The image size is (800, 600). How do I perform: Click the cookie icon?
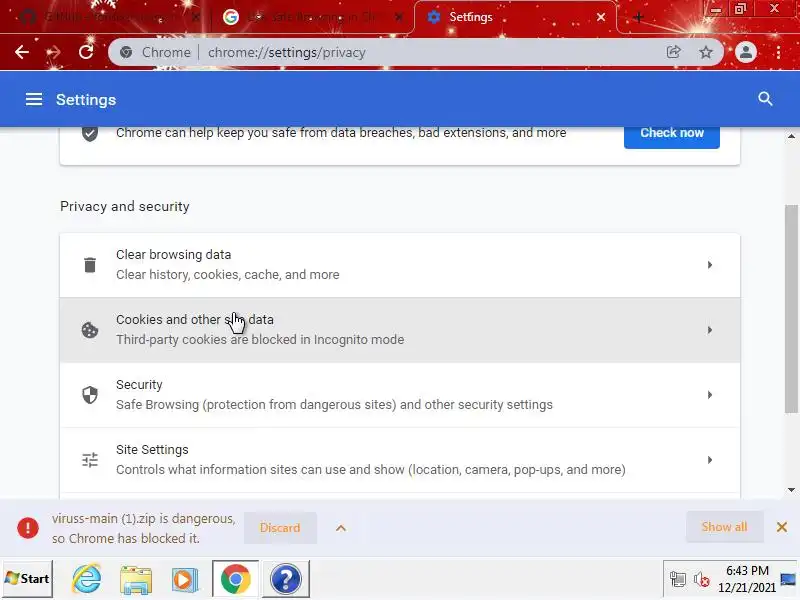point(90,330)
